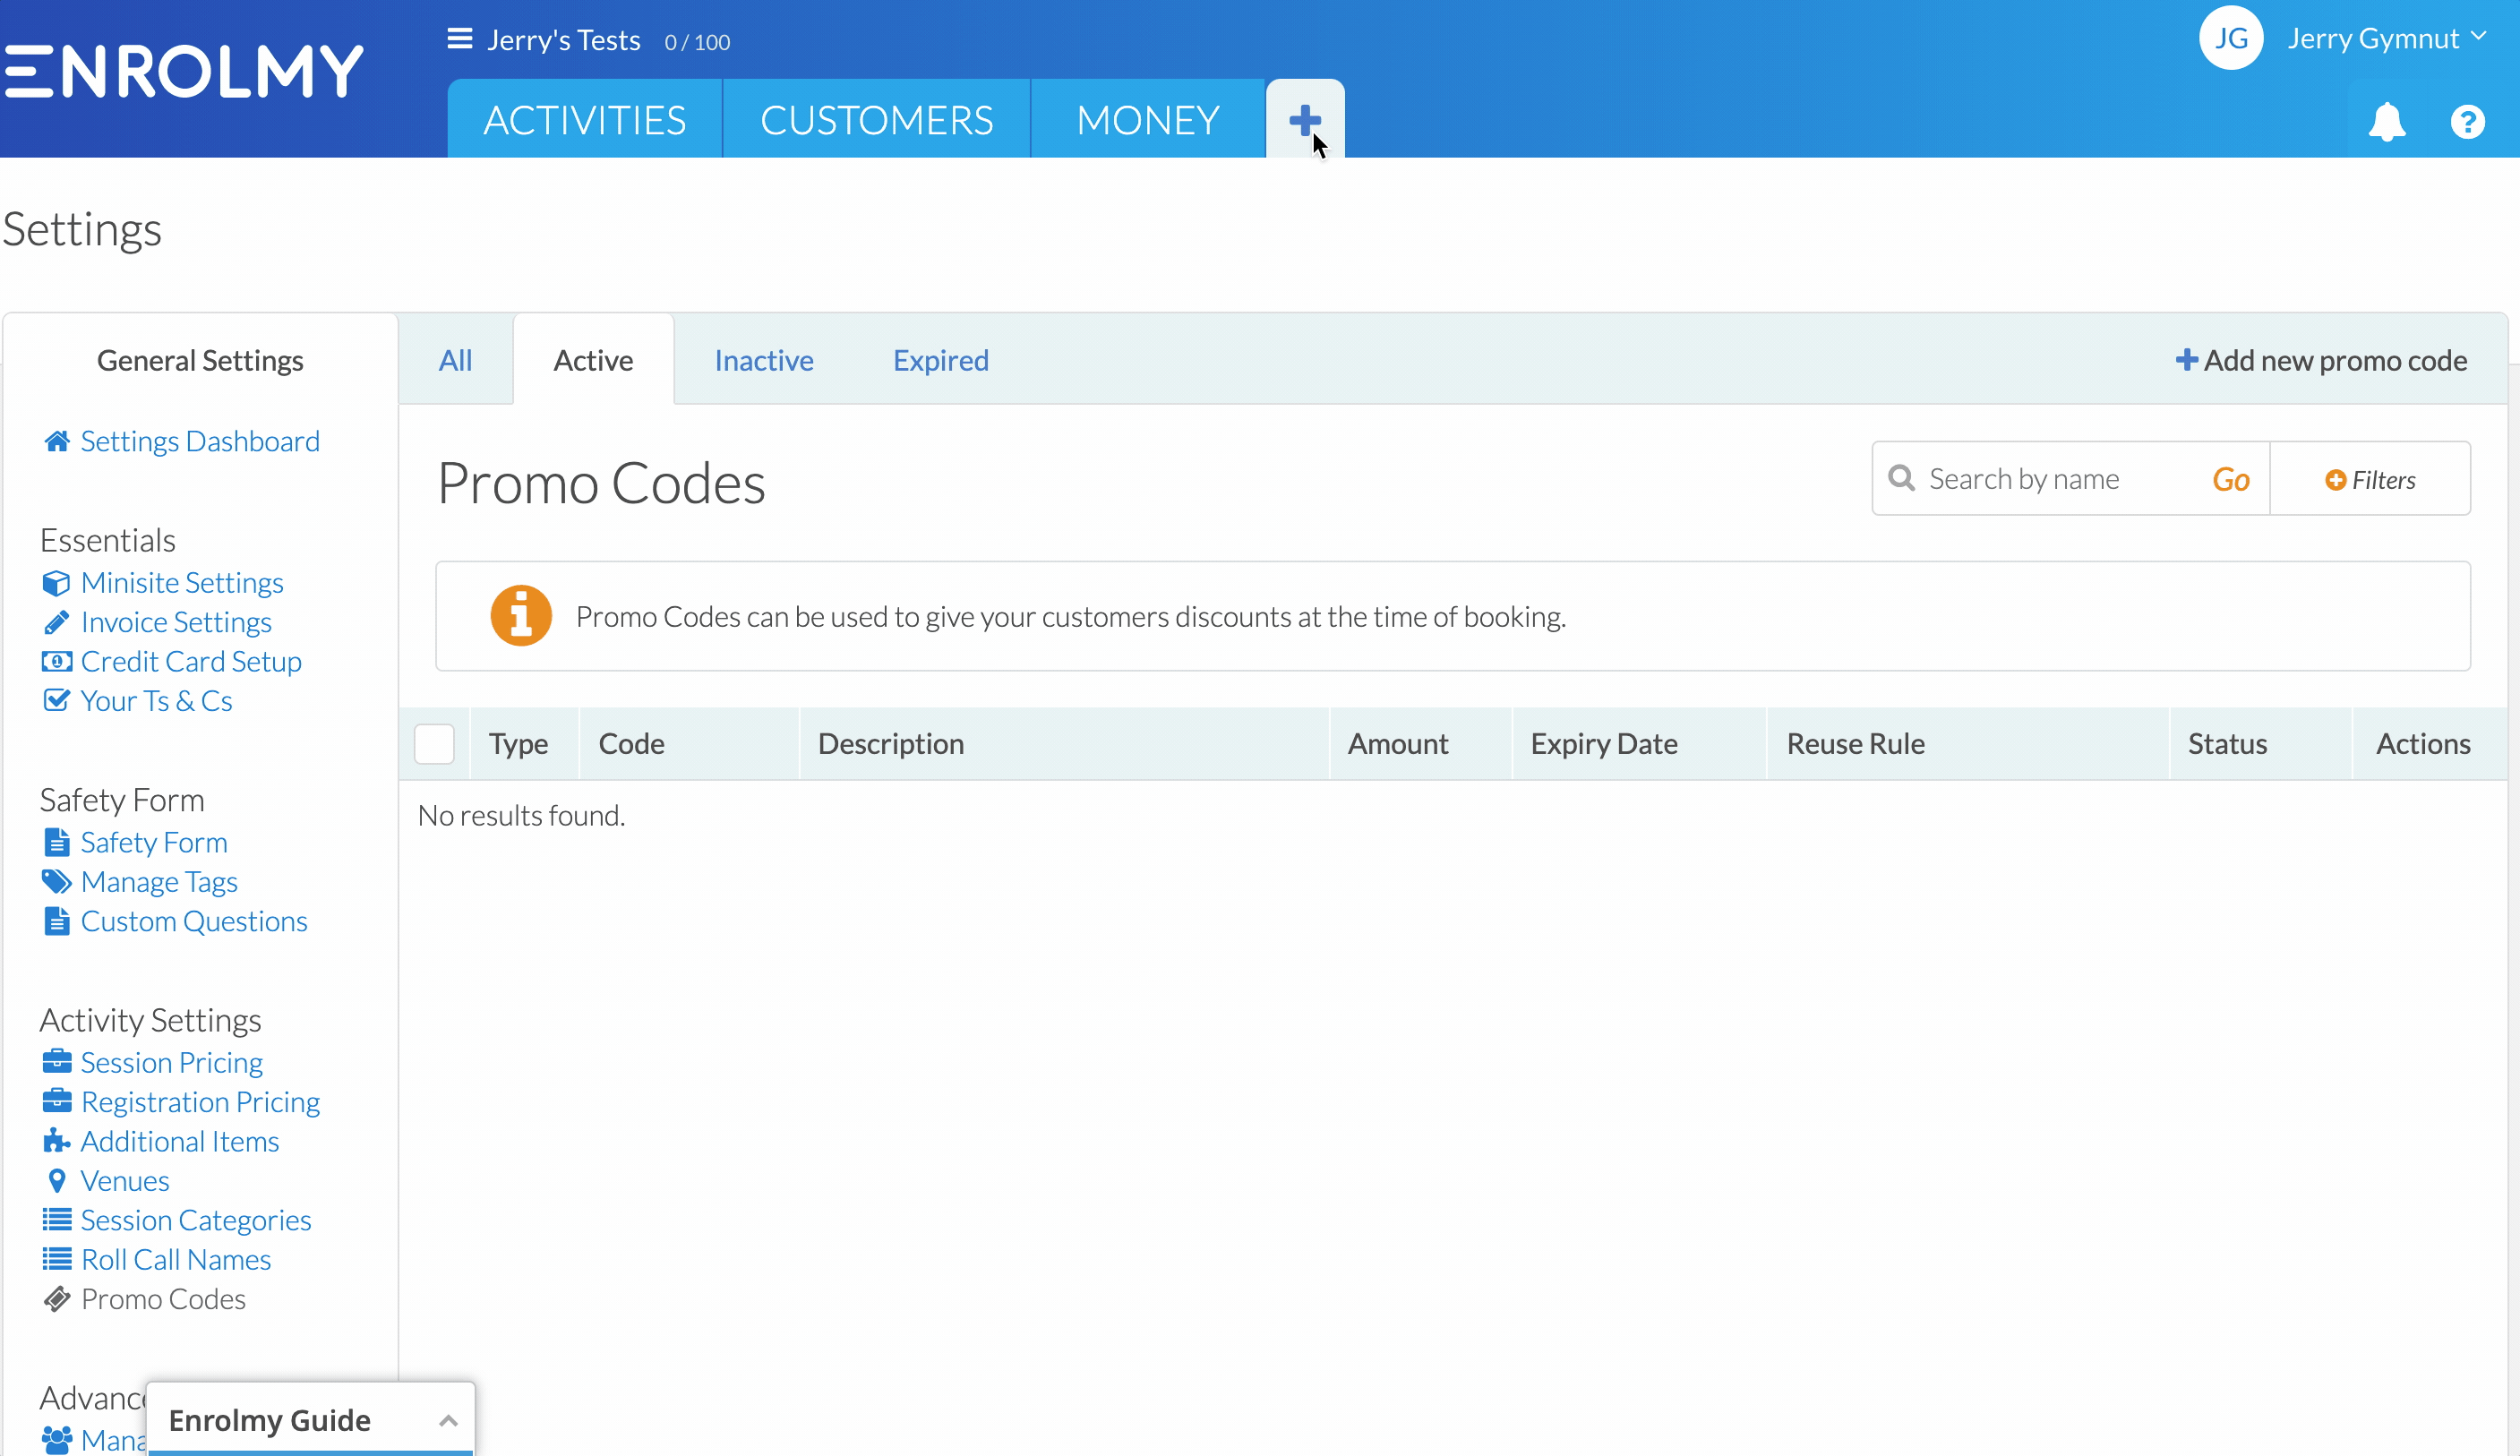Screen dimensions: 2520x1456
Task: Click the users icon under Advanced
Action: [57, 1439]
